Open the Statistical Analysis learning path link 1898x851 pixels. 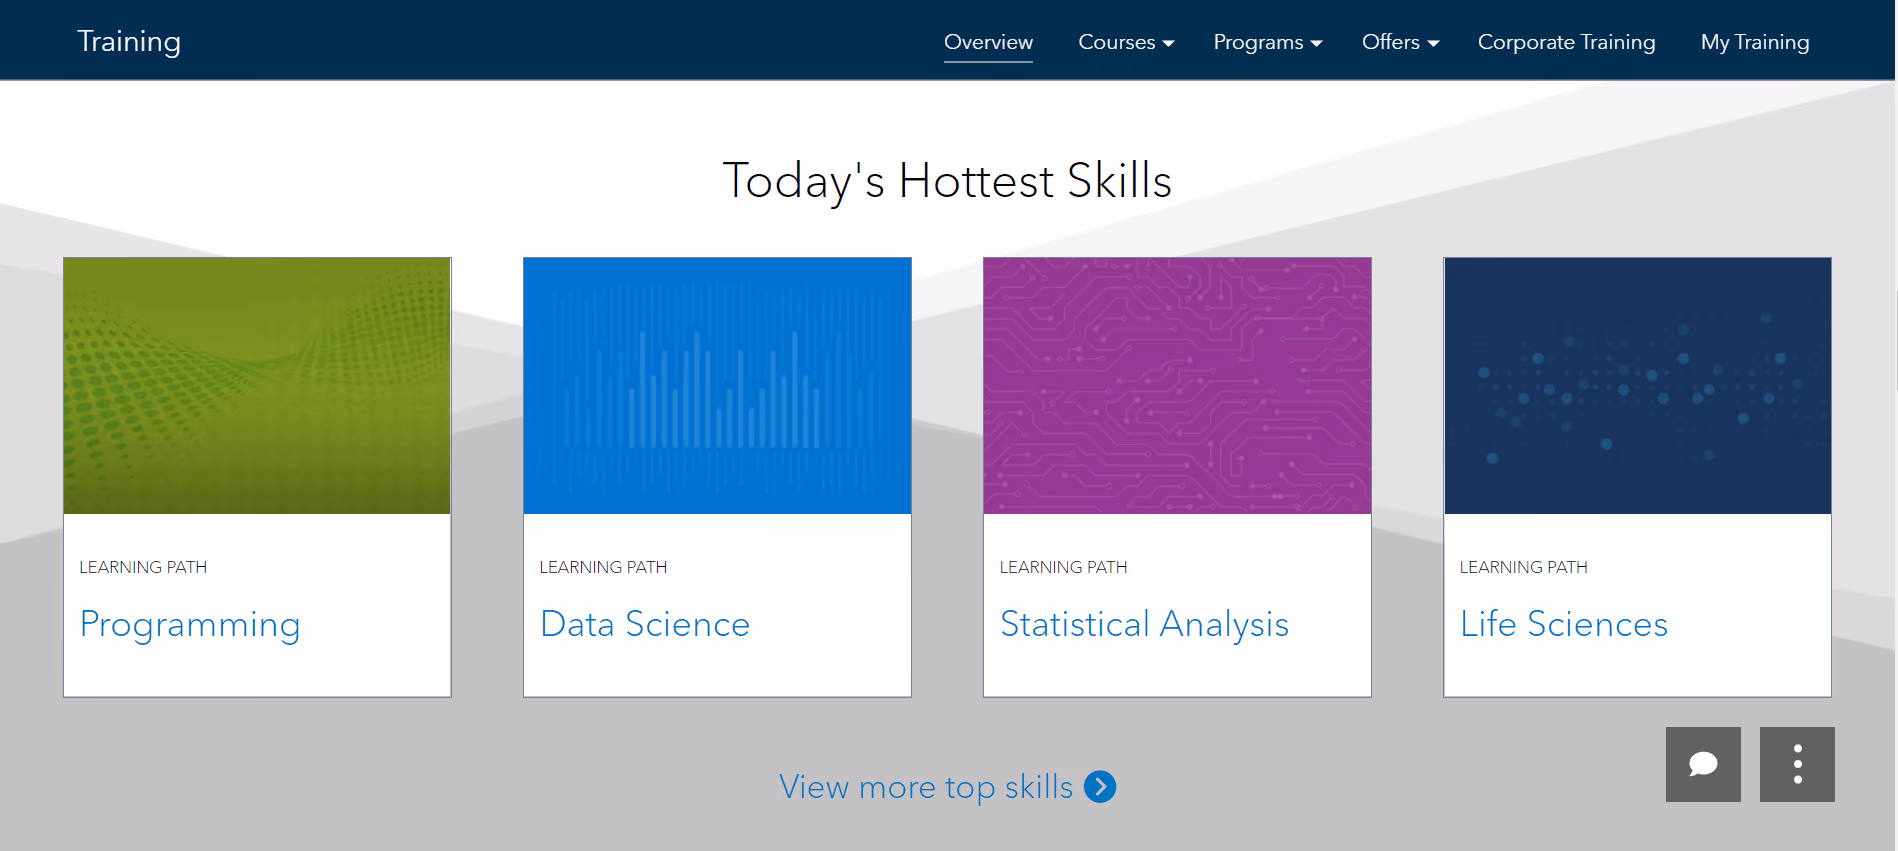coord(1144,625)
